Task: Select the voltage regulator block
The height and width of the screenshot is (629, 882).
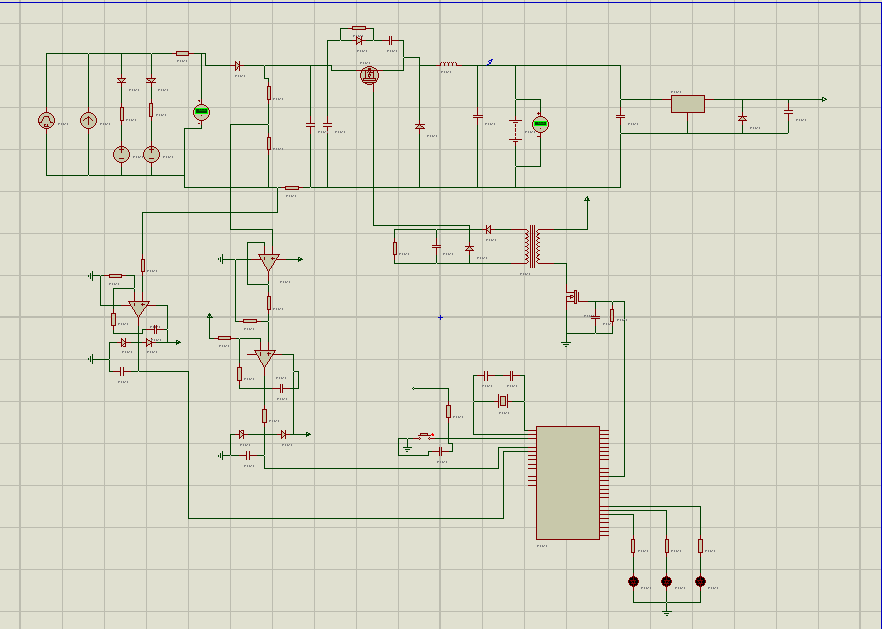Action: click(x=687, y=104)
